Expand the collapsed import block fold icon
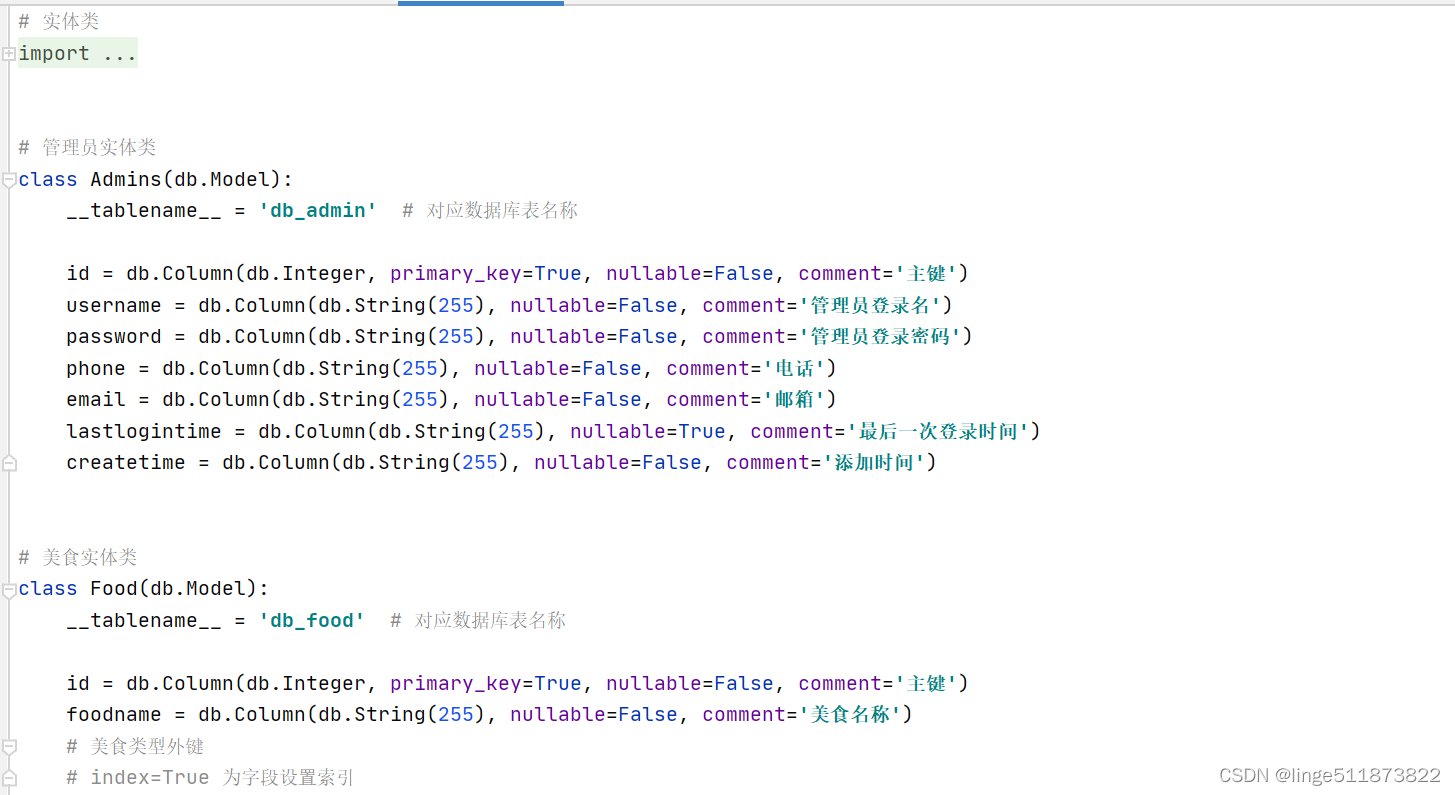The image size is (1455, 795). tap(9, 54)
